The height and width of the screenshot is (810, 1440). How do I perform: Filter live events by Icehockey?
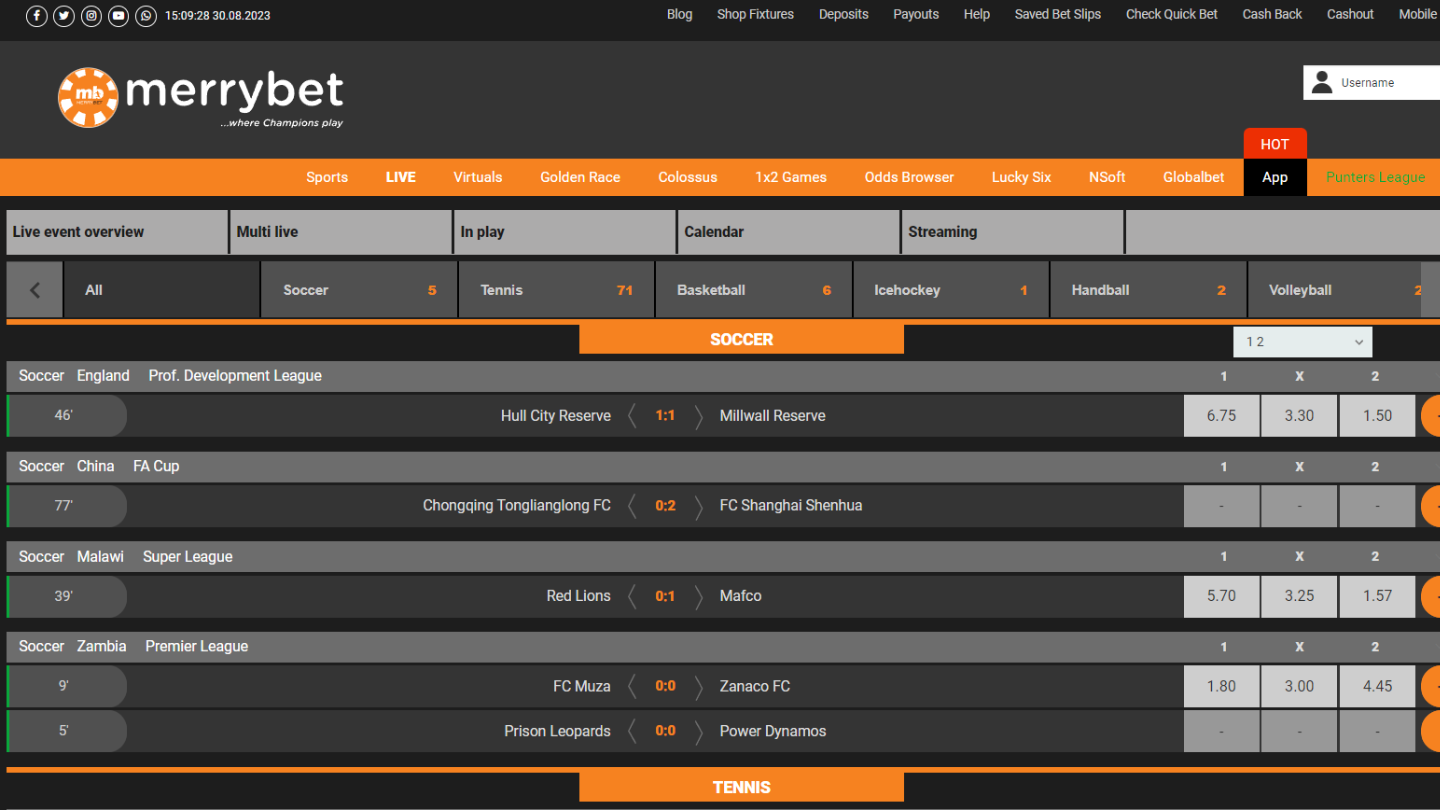(x=951, y=290)
